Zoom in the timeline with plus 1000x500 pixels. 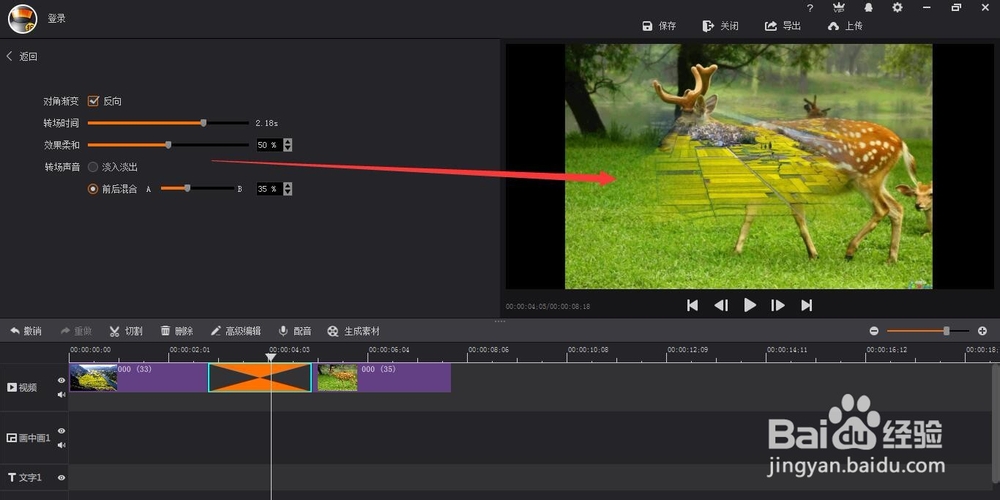[x=983, y=331]
